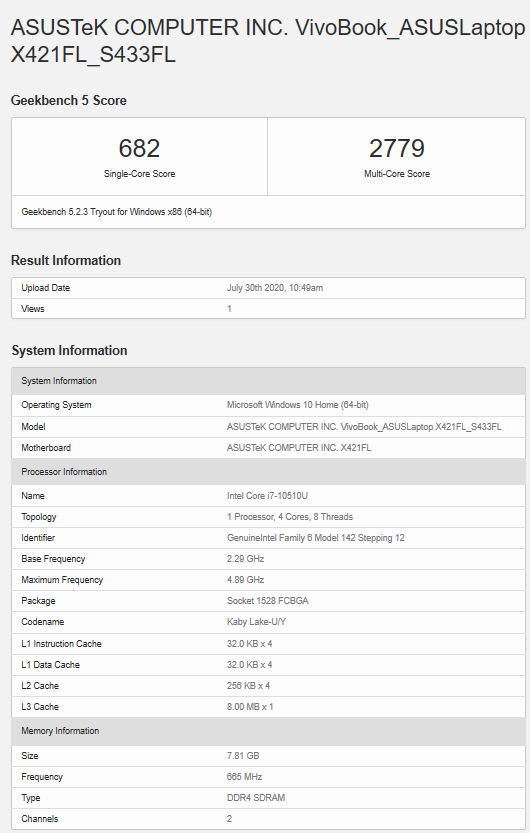Click the Intel Core i7-10510U value
This screenshot has width=530, height=833.
coord(267,496)
